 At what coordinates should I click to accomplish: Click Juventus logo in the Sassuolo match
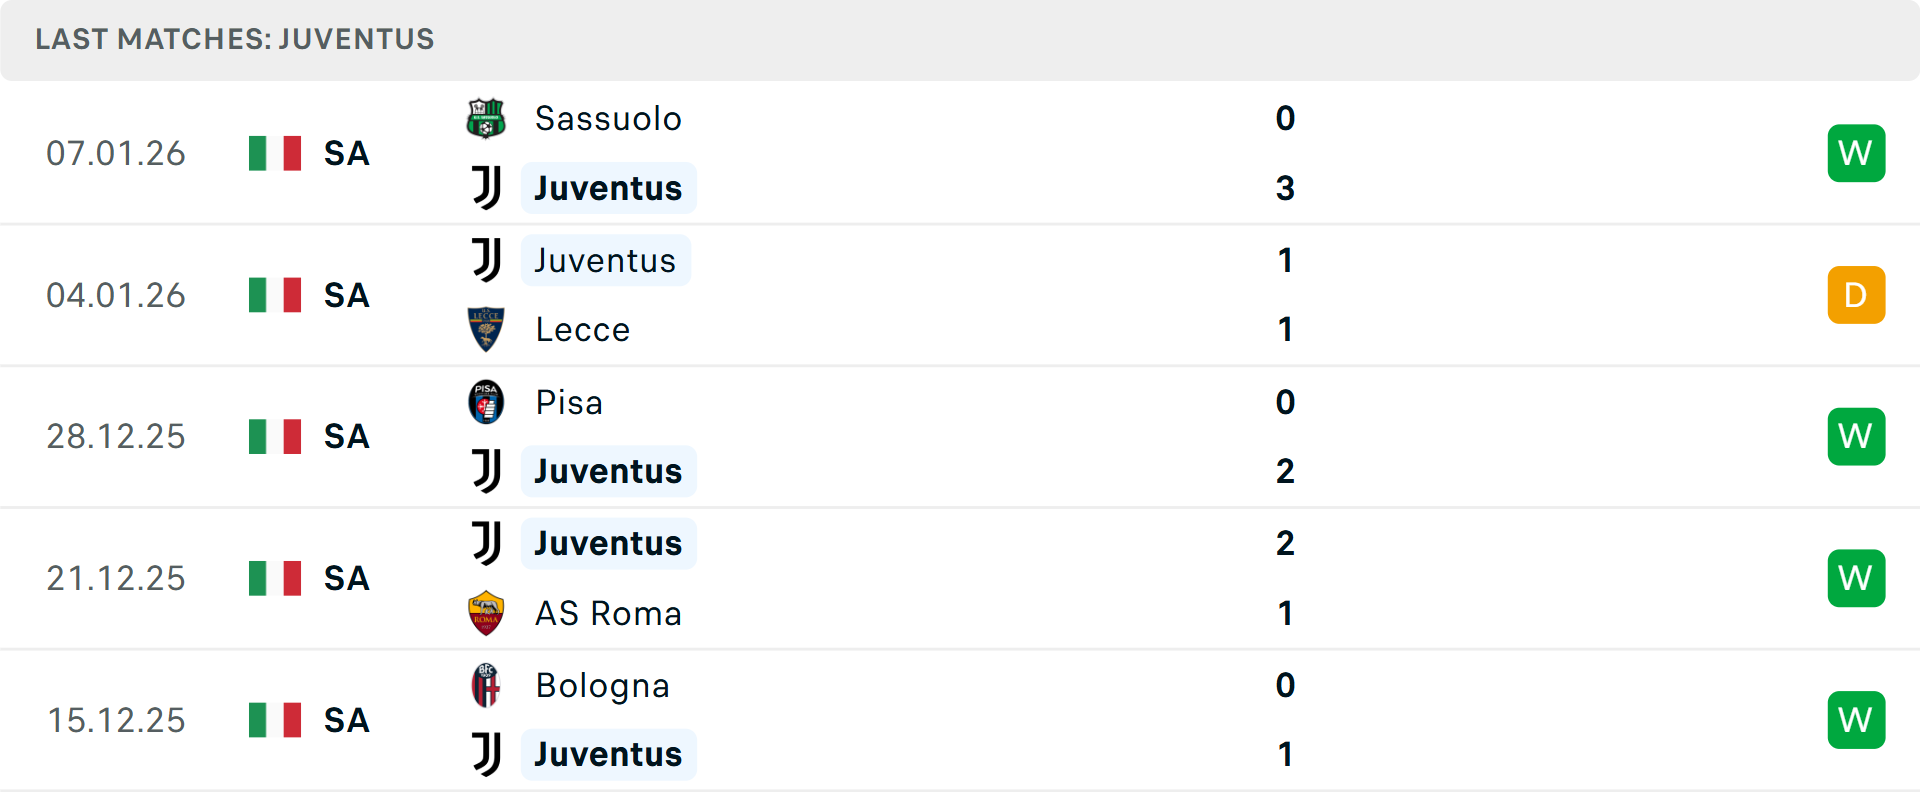tap(486, 188)
